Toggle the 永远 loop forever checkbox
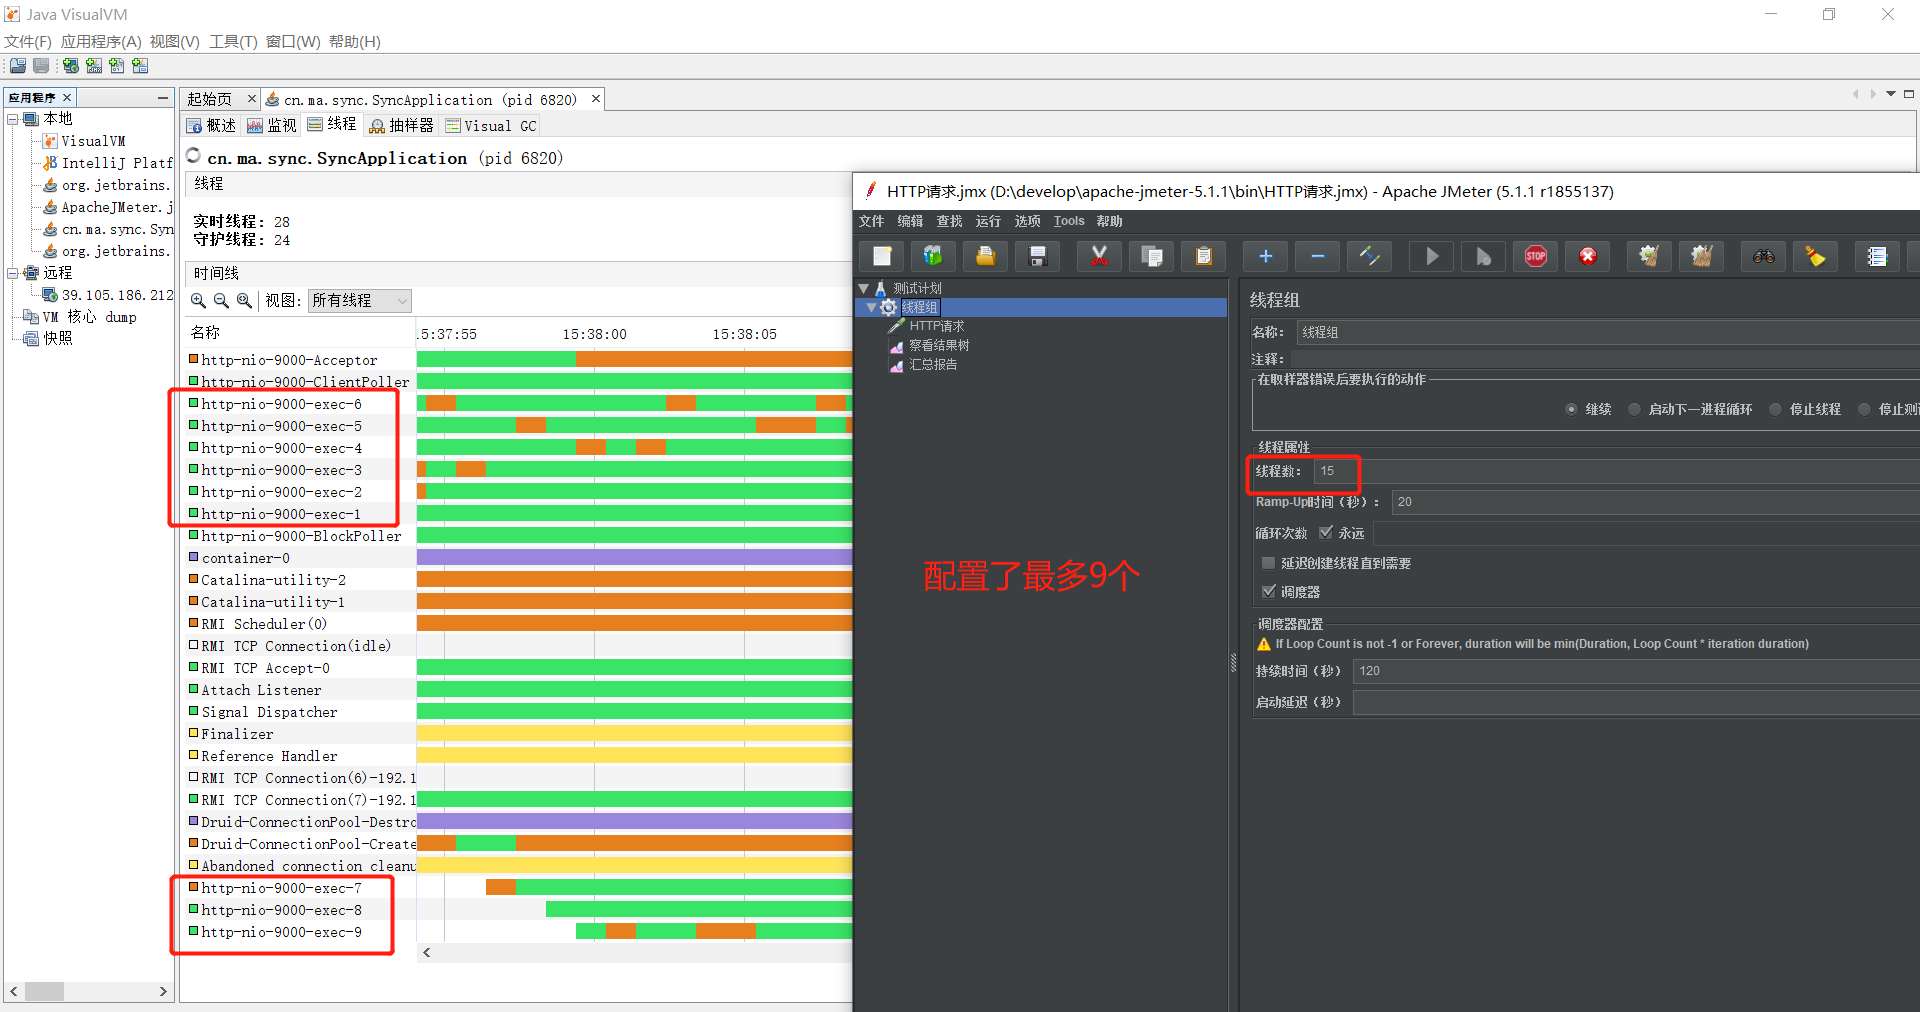 point(1326,533)
